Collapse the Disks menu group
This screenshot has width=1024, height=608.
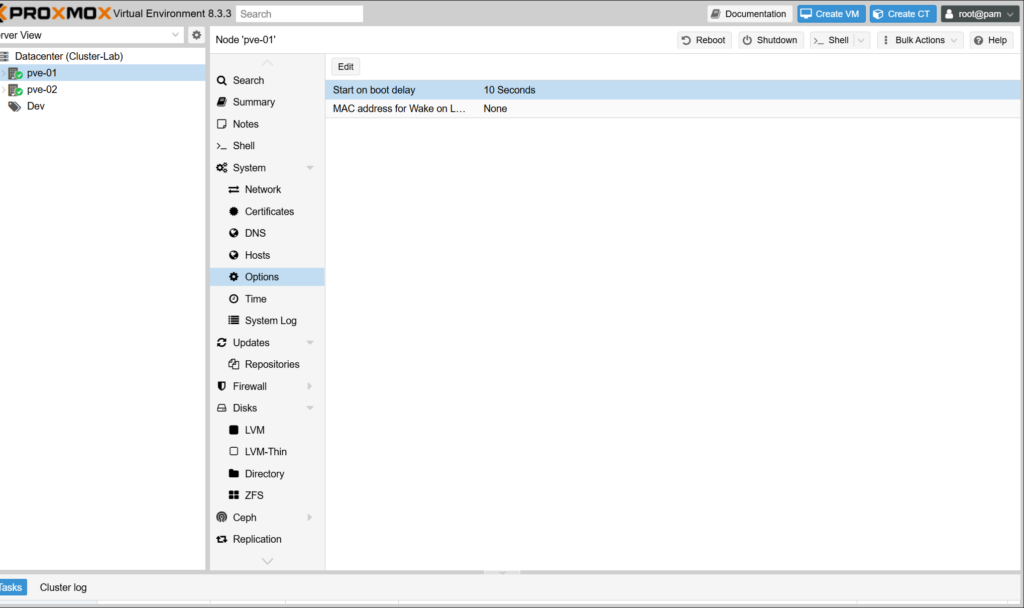pos(310,408)
